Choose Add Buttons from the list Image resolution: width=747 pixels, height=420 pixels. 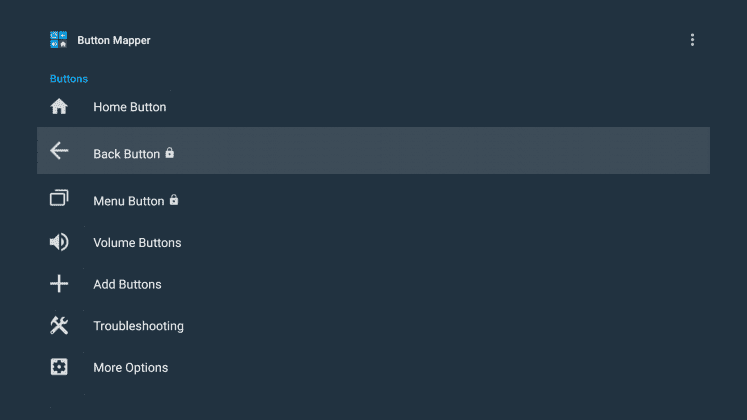coord(374,284)
